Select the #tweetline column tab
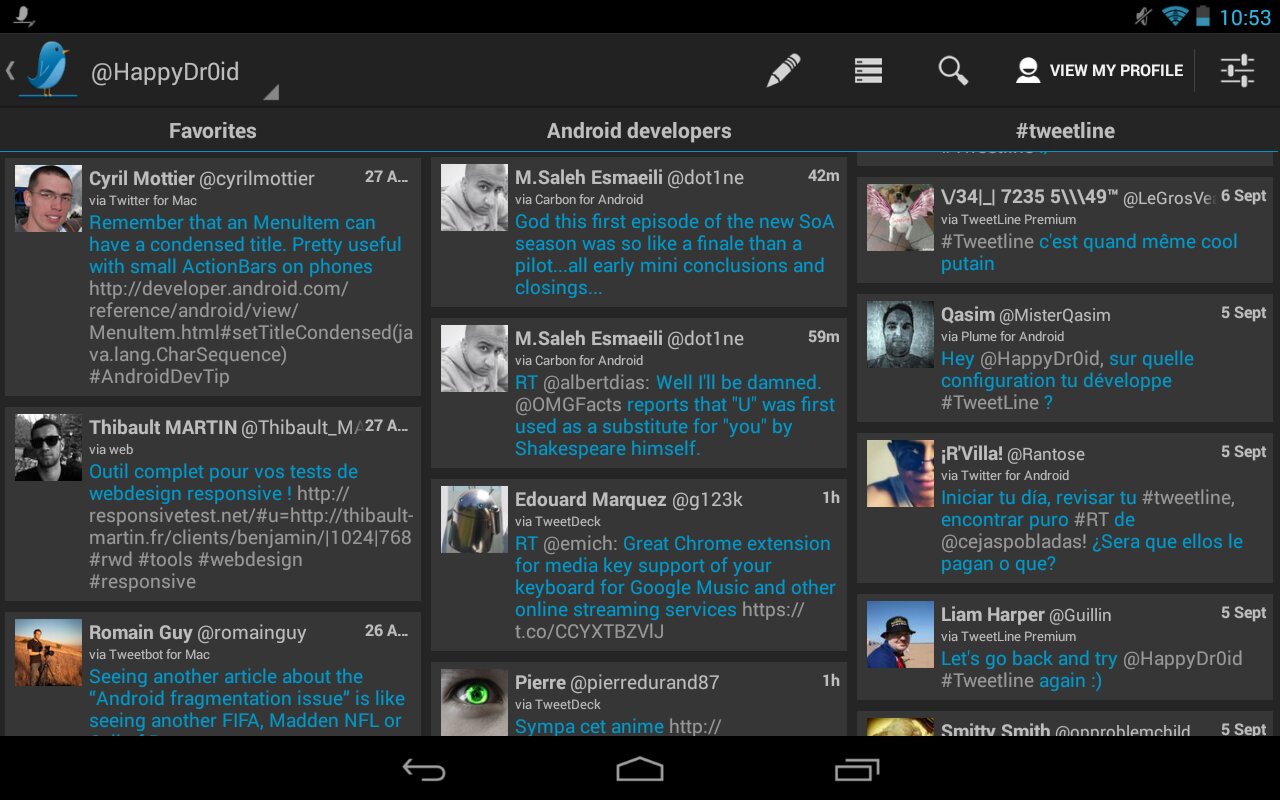The image size is (1280, 800). coord(1065,131)
